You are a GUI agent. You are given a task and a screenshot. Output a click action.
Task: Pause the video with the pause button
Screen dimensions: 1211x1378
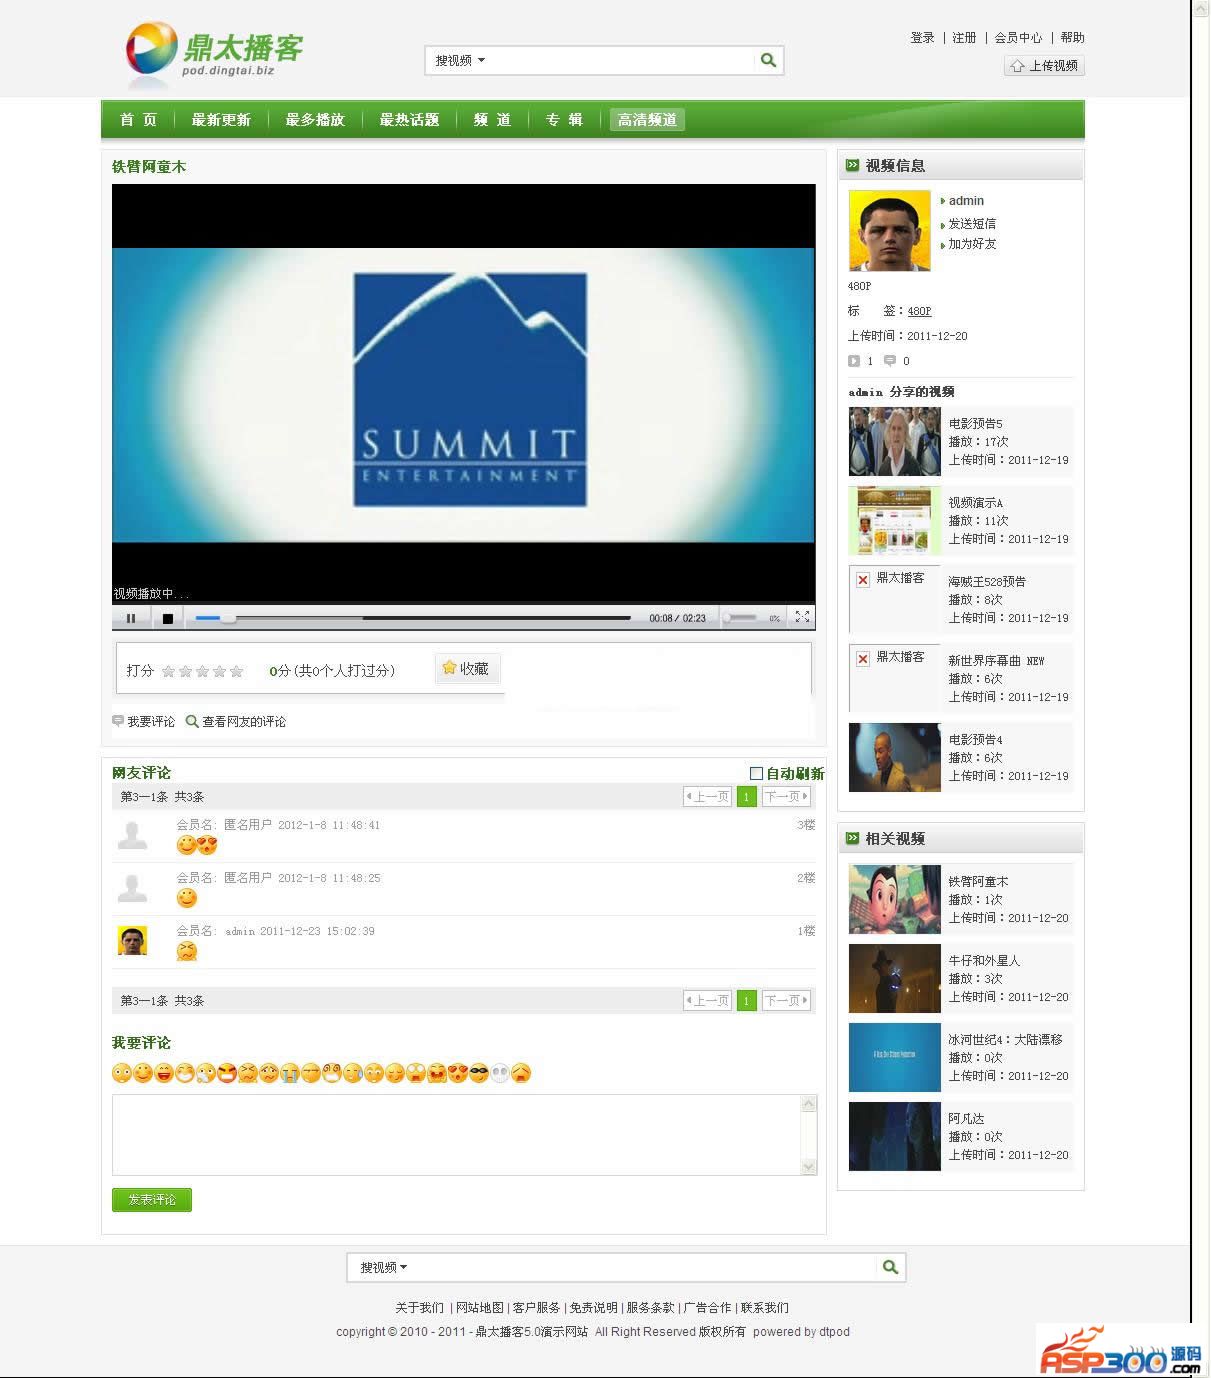[x=131, y=618]
